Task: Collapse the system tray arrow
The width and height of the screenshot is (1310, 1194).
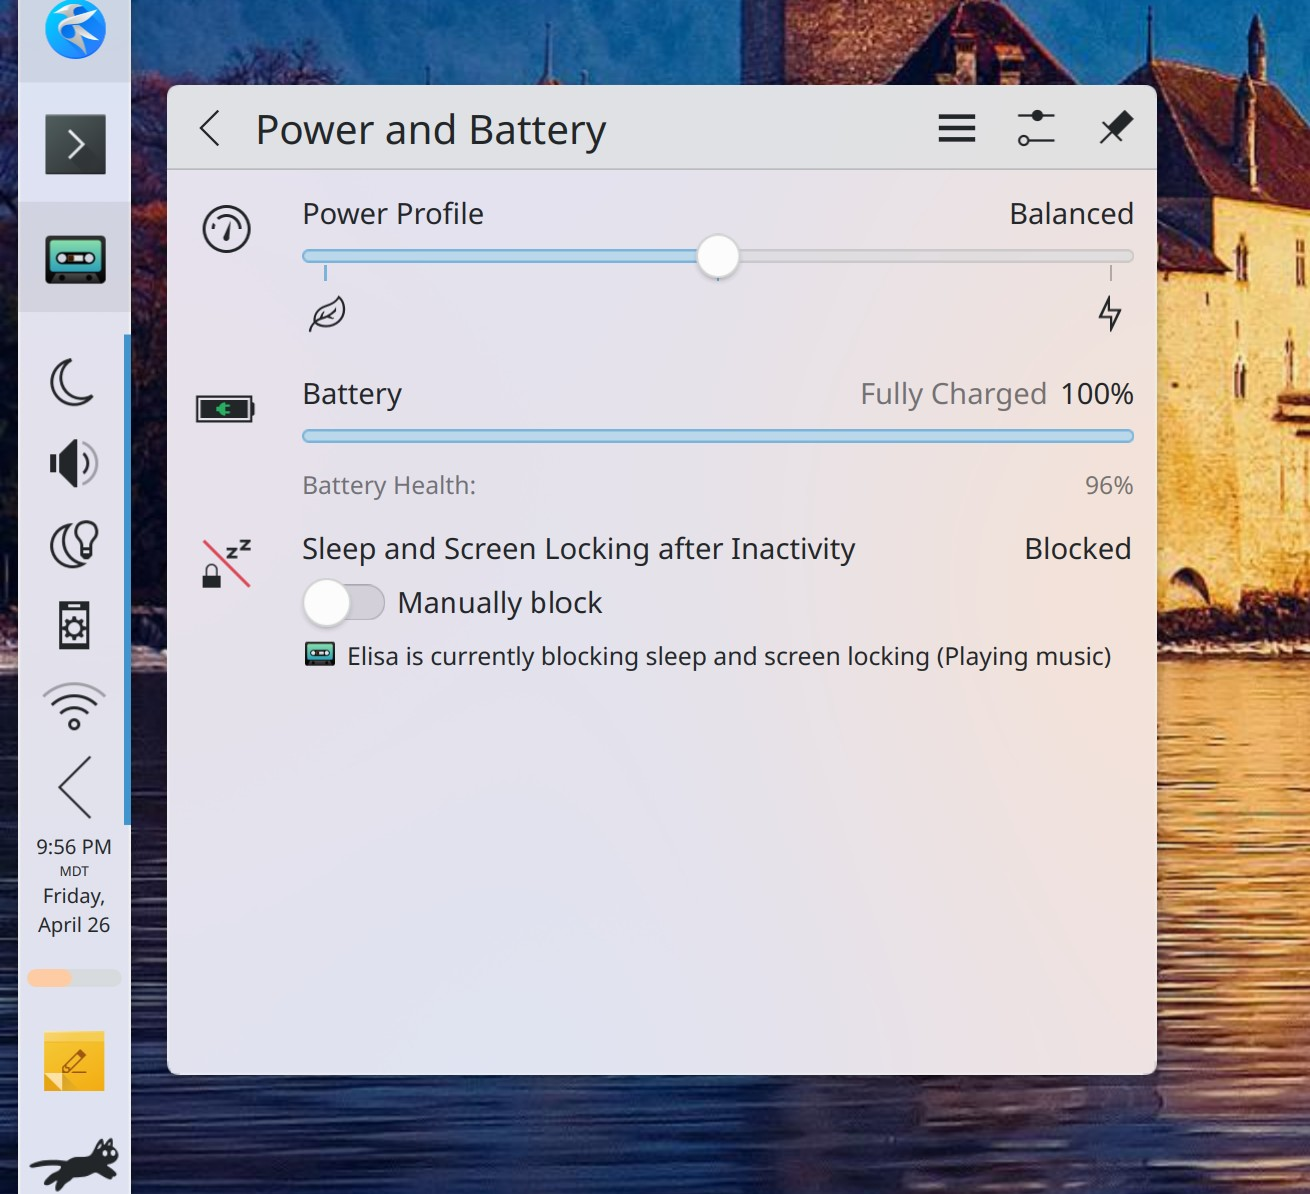Action: click(74, 787)
